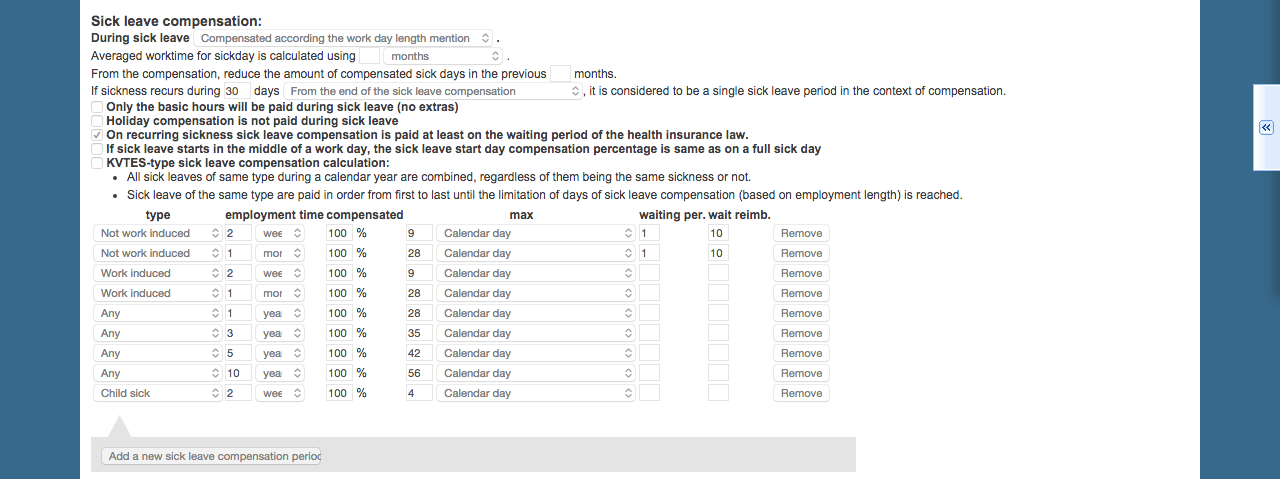Open the months unit dropdown

pyautogui.click(x=443, y=56)
